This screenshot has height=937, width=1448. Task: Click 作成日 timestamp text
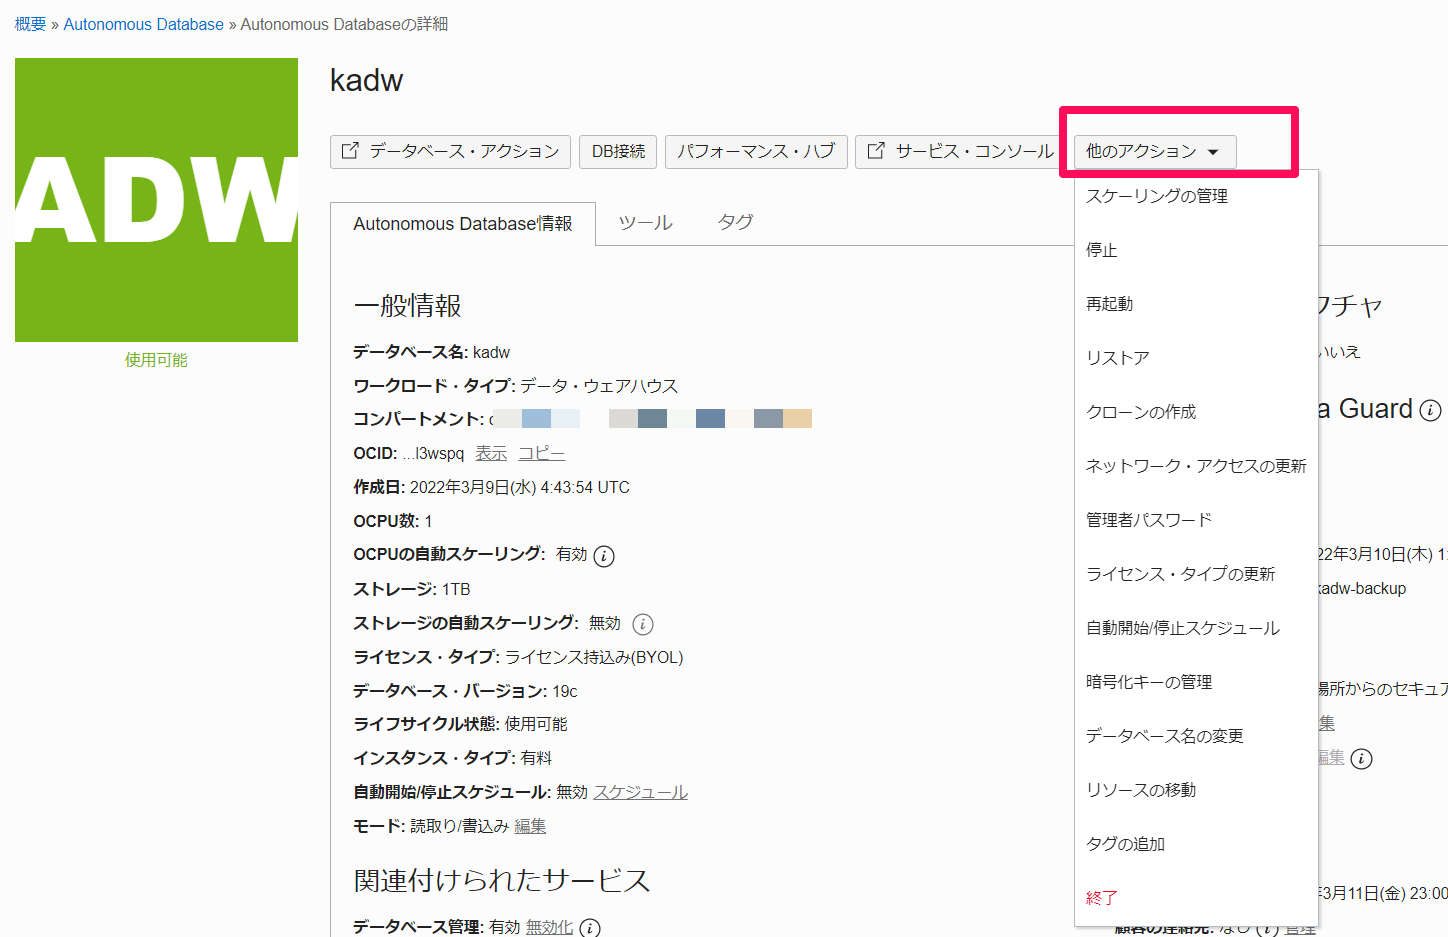pos(520,487)
